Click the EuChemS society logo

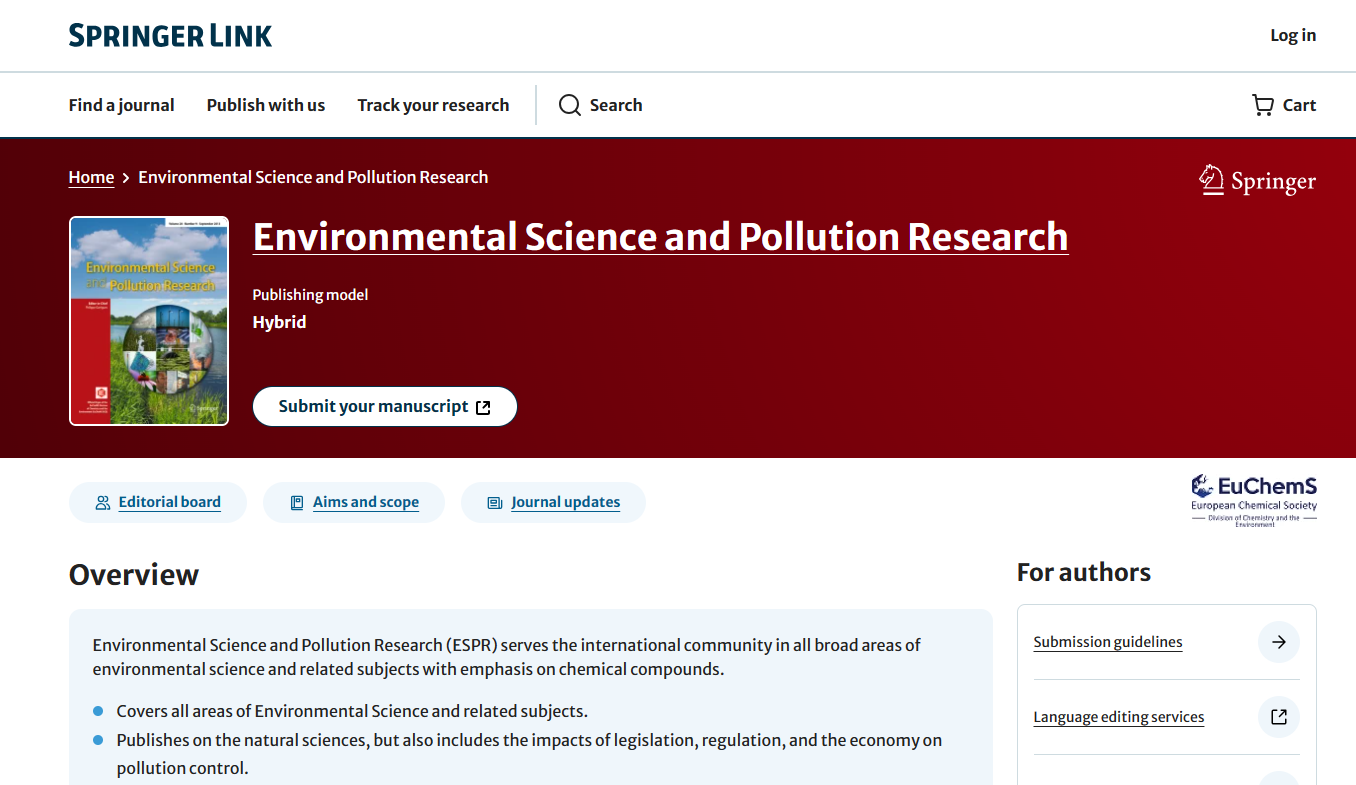pos(1254,500)
